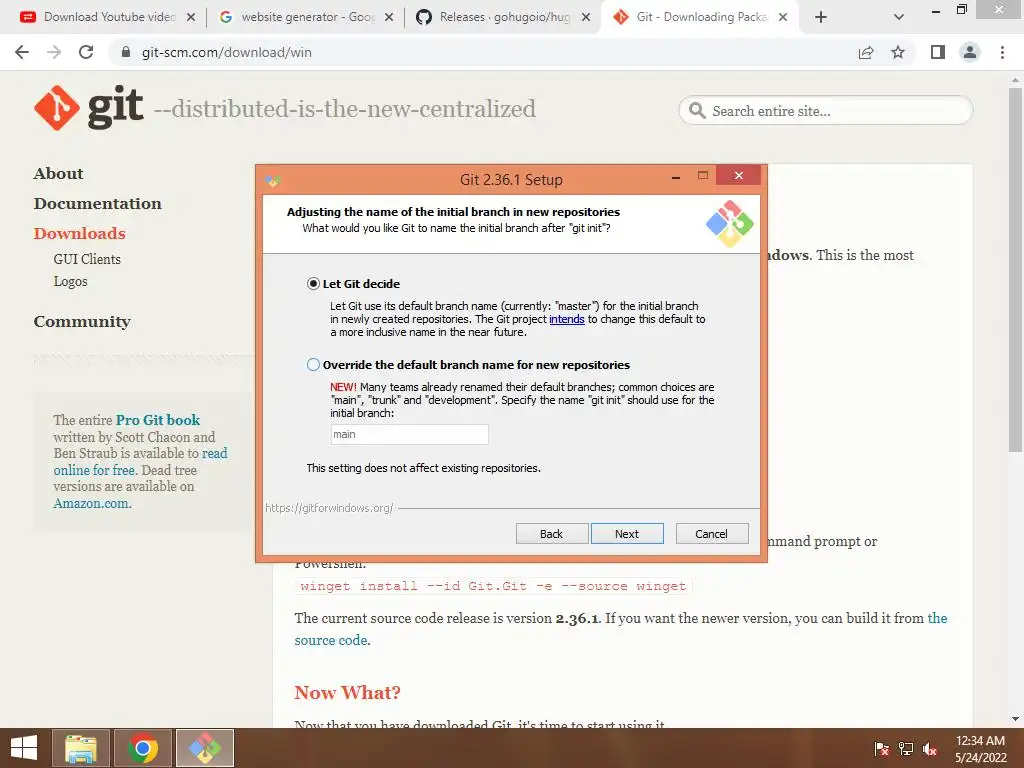Open the 'intends' hyperlink in setup text

pos(567,319)
